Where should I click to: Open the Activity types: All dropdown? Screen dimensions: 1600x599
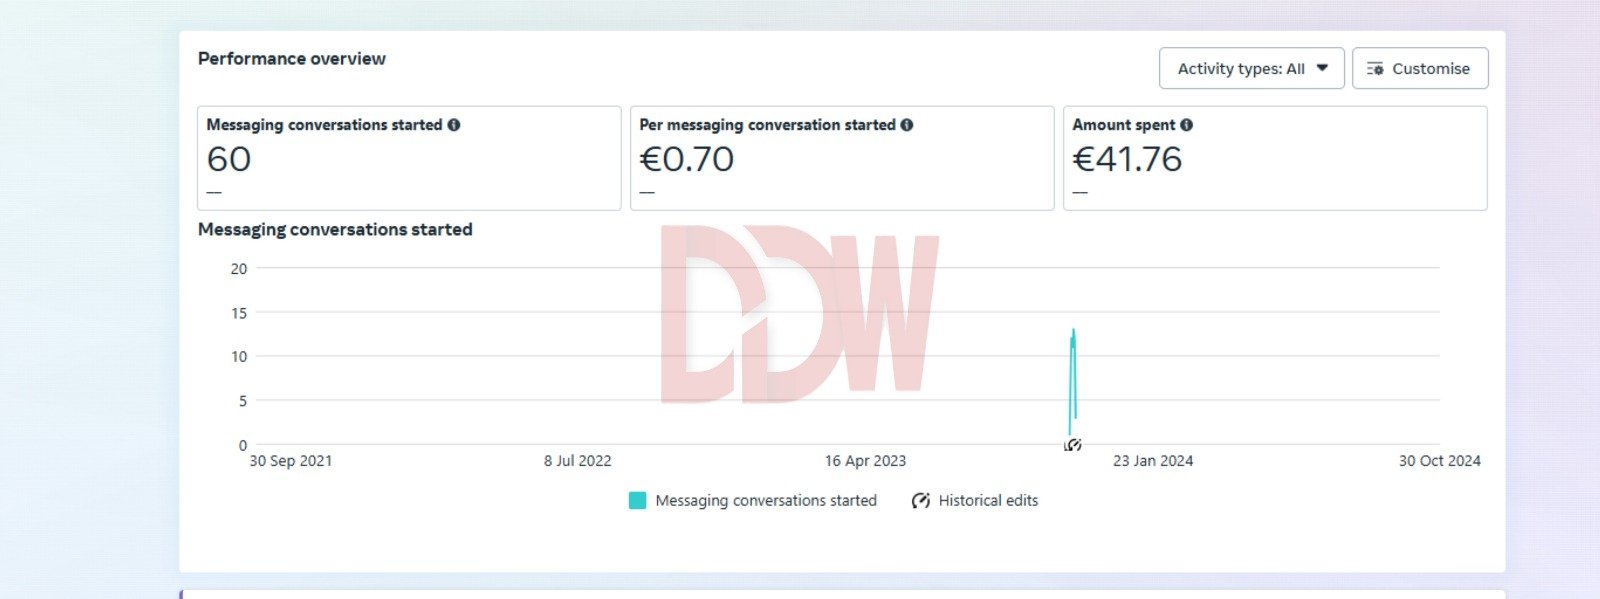tap(1250, 69)
